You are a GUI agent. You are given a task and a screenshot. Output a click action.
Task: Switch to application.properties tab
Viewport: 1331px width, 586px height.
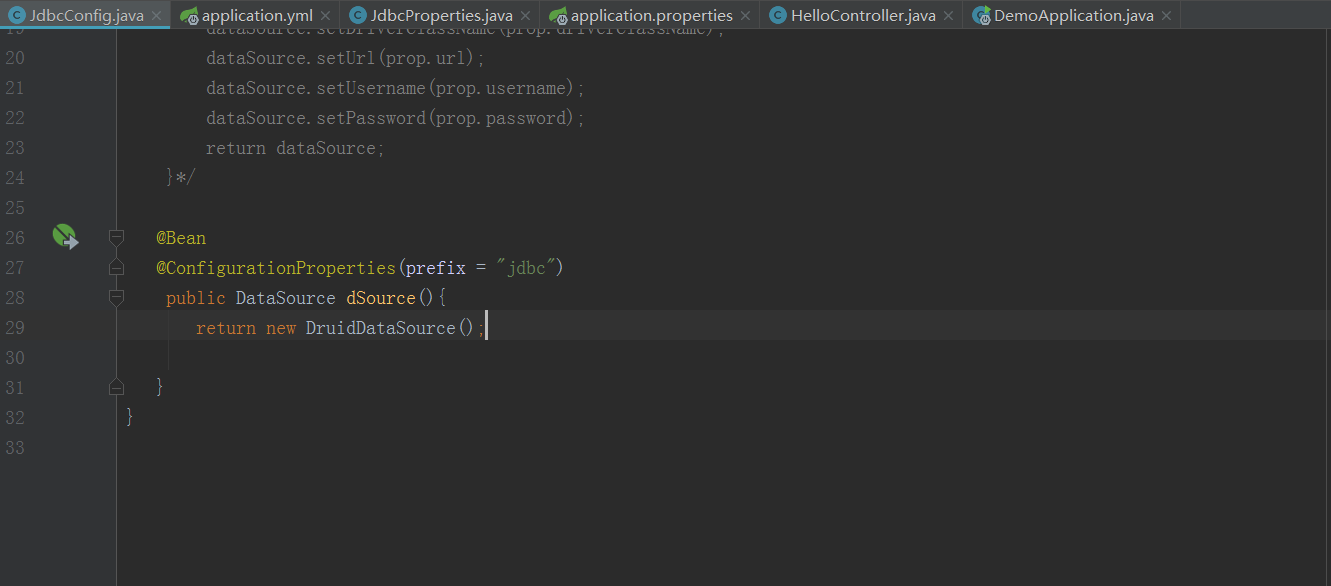coord(651,15)
